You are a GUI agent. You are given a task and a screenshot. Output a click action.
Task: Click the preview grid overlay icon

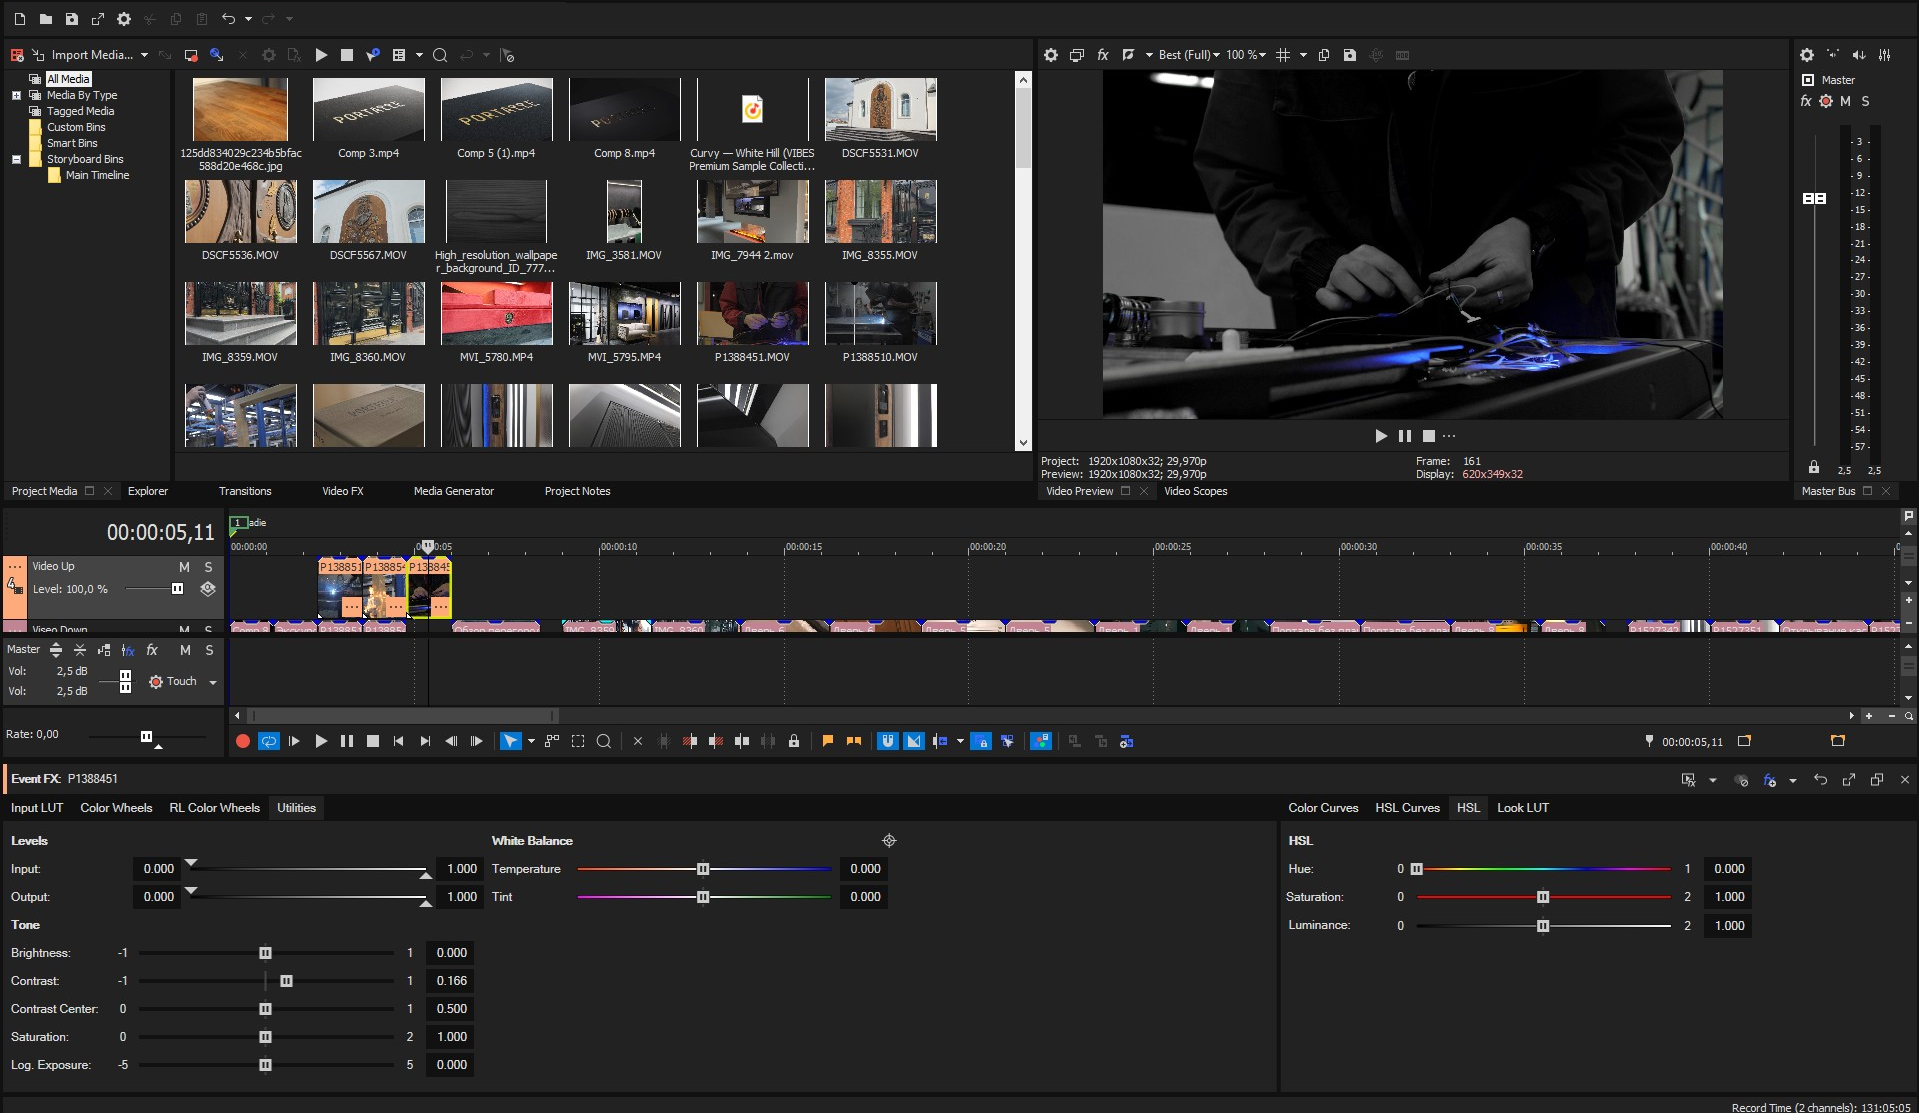[x=1283, y=55]
